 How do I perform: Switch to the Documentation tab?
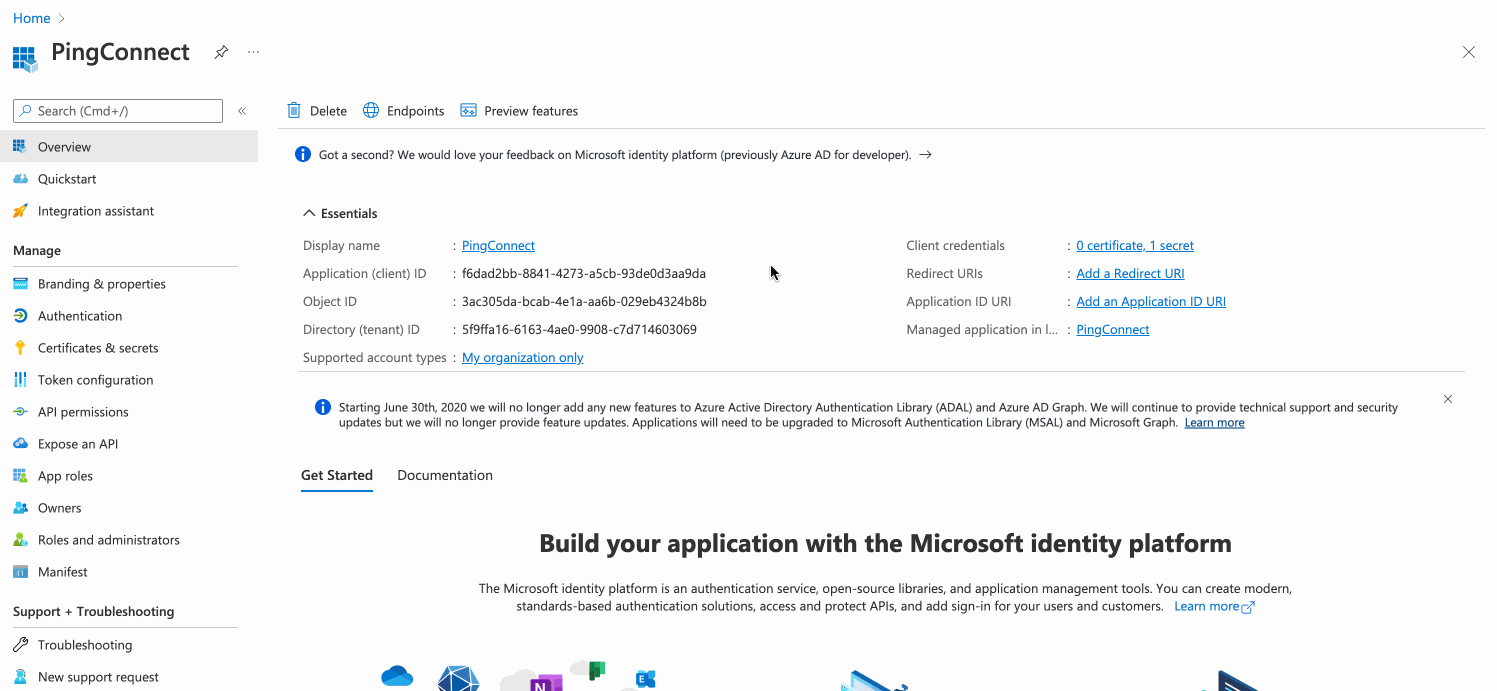444,474
